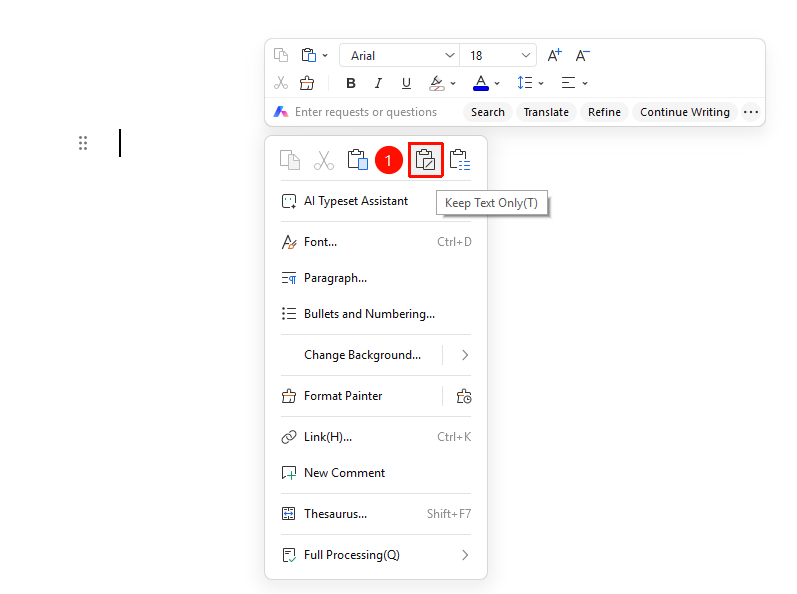Click the paragraph drag handle dots

coord(83,143)
